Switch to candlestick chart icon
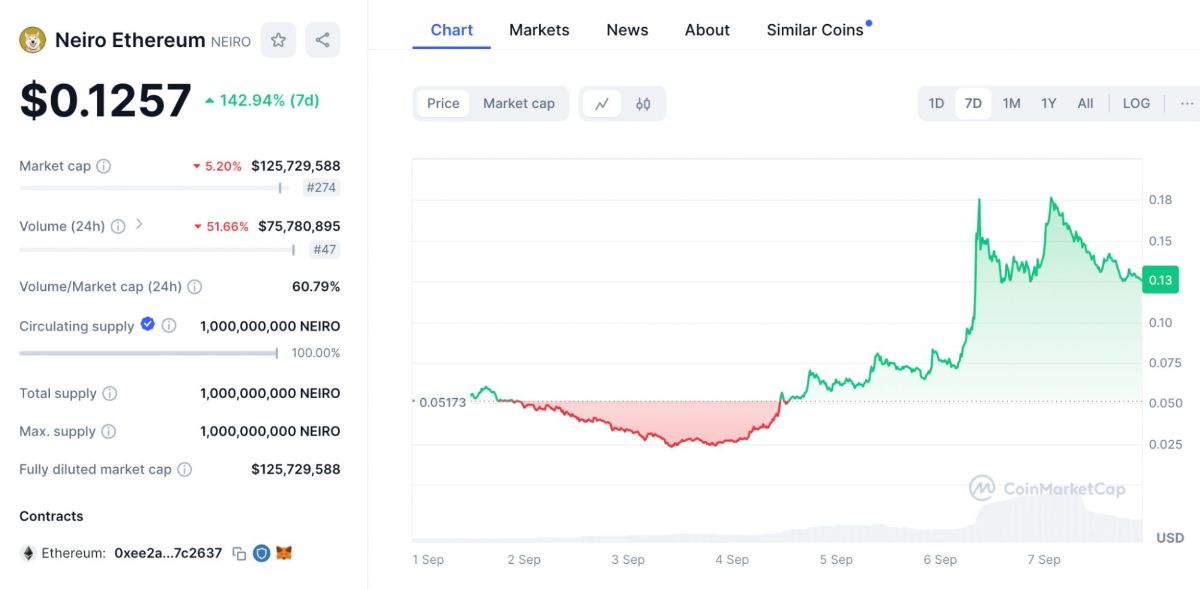This screenshot has height=590, width=1200. click(x=643, y=103)
